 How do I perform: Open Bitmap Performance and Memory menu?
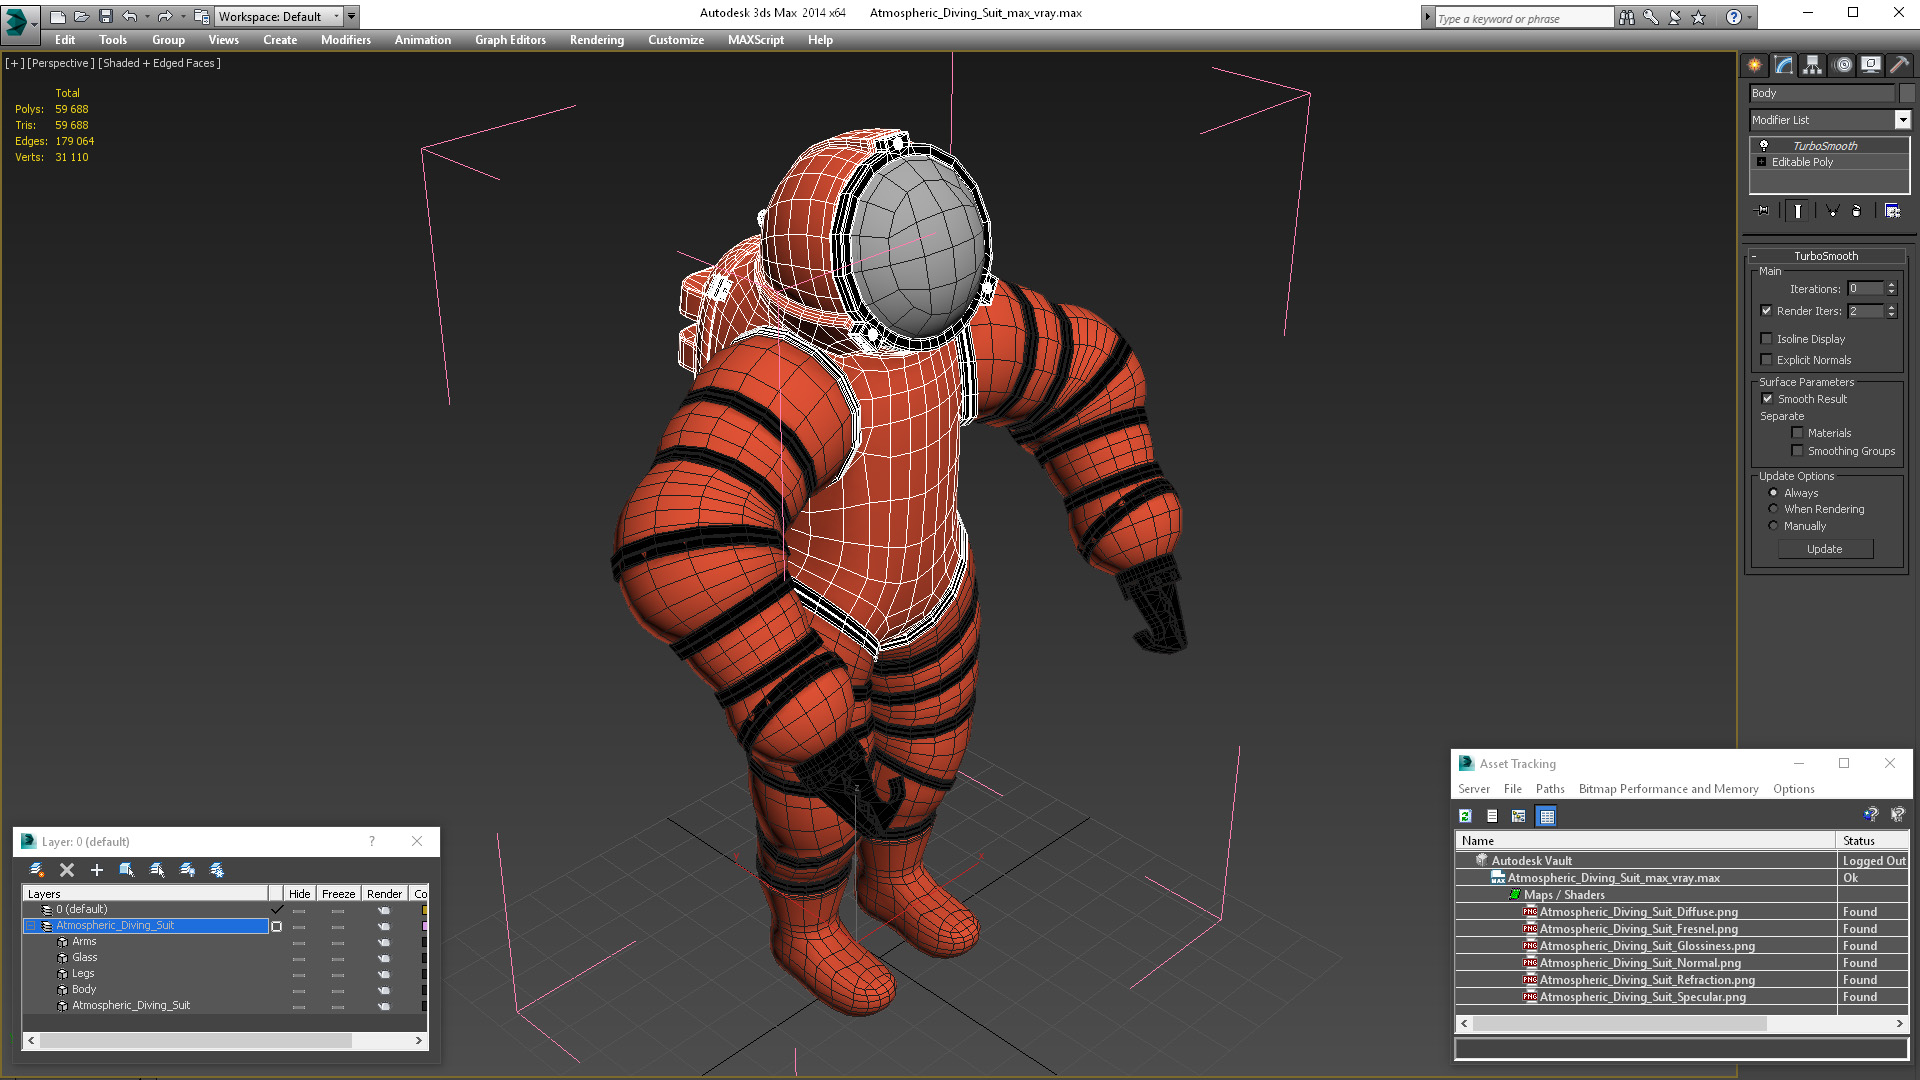pyautogui.click(x=1669, y=789)
